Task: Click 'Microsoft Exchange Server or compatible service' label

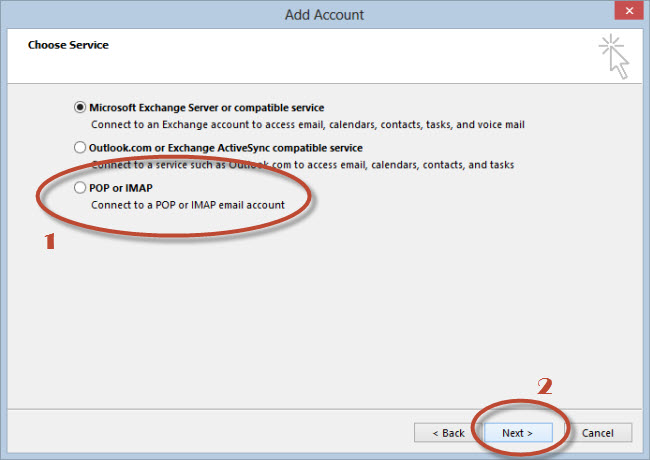Action: 206,108
